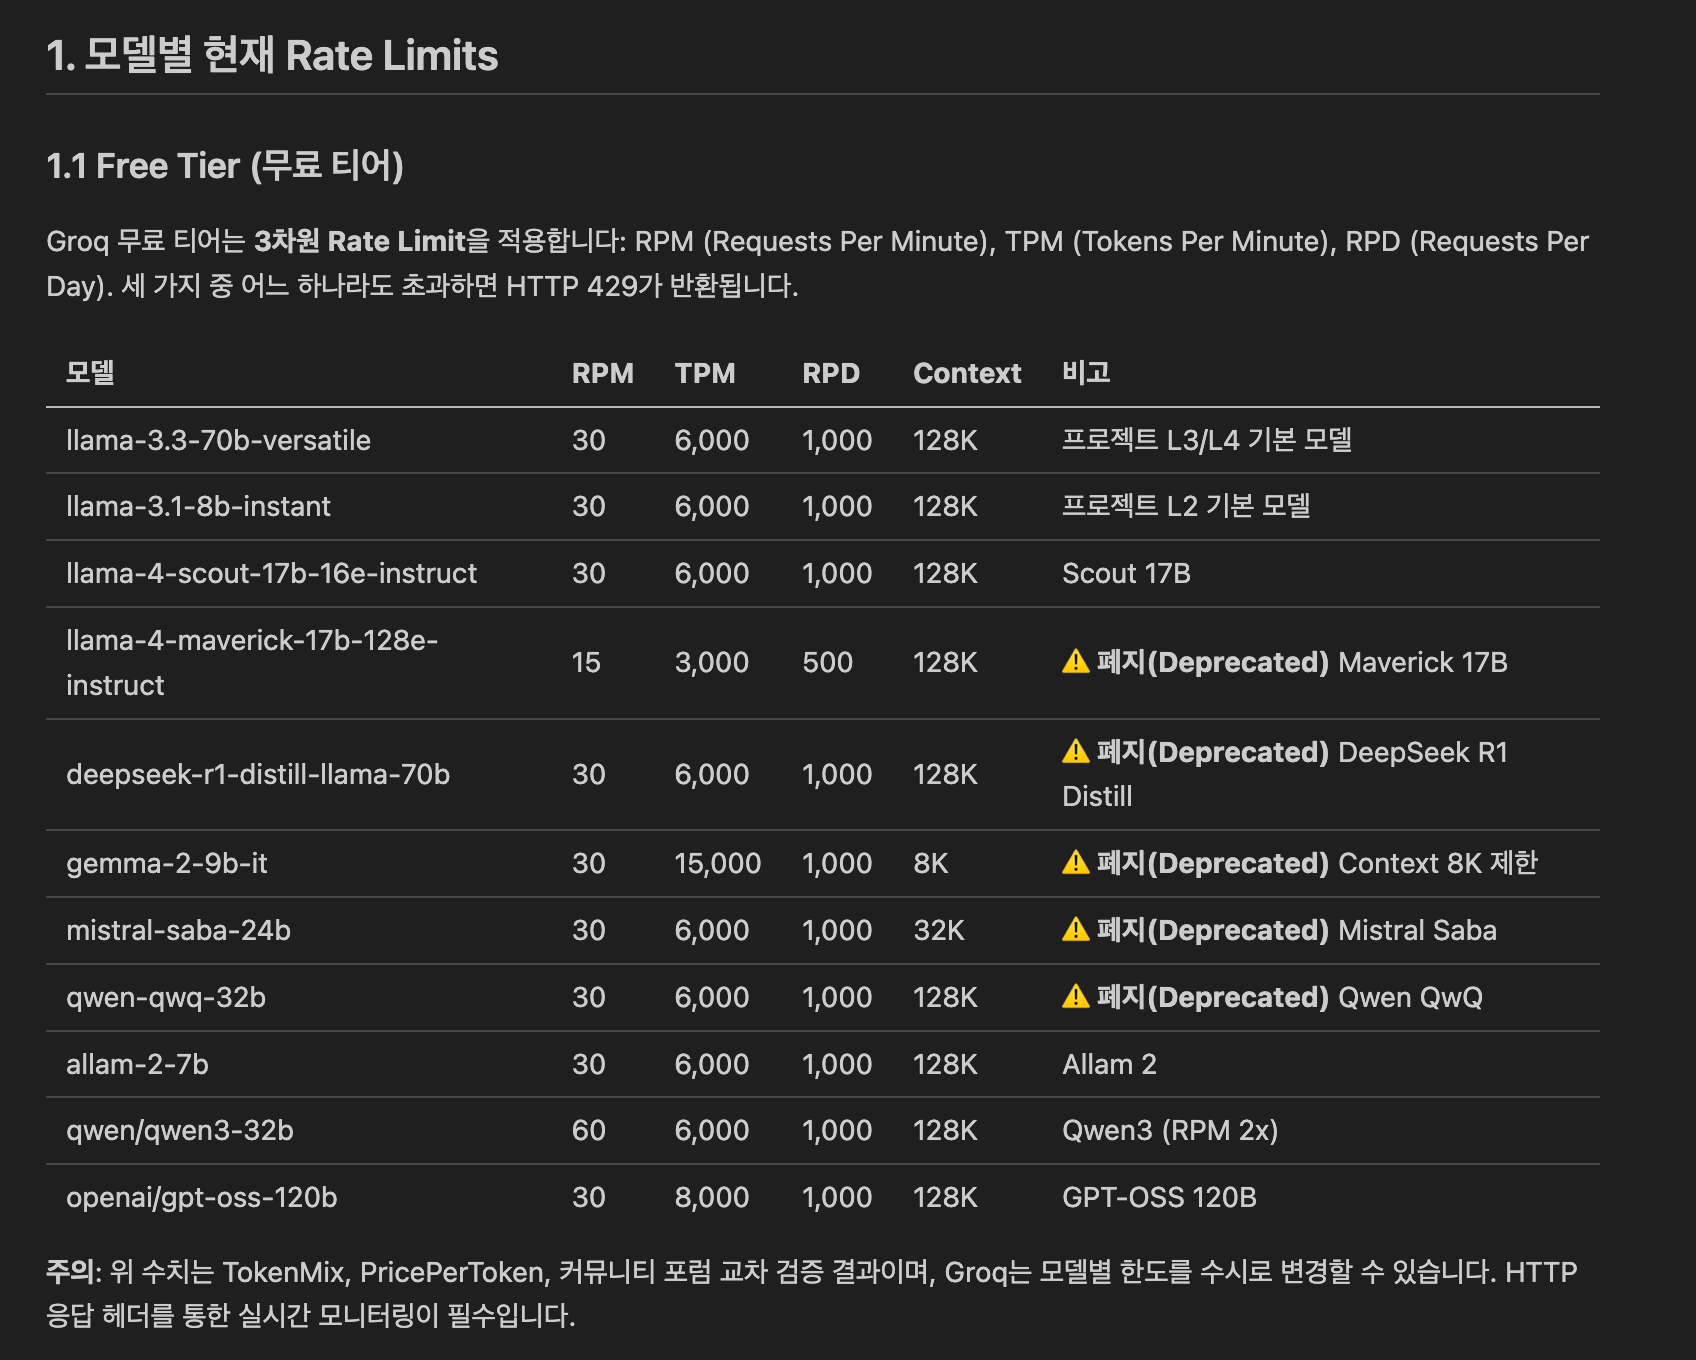Select the 'GPT-OSS 120B' note cell
The height and width of the screenshot is (1360, 1696).
tap(1159, 1197)
